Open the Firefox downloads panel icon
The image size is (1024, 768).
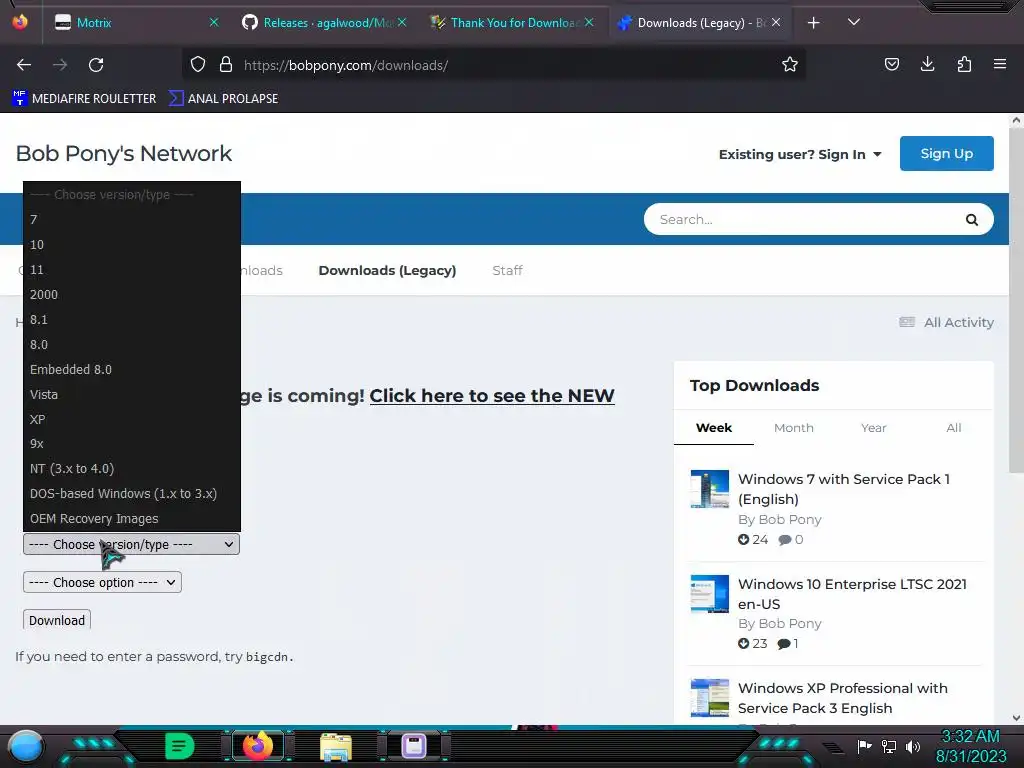click(927, 64)
